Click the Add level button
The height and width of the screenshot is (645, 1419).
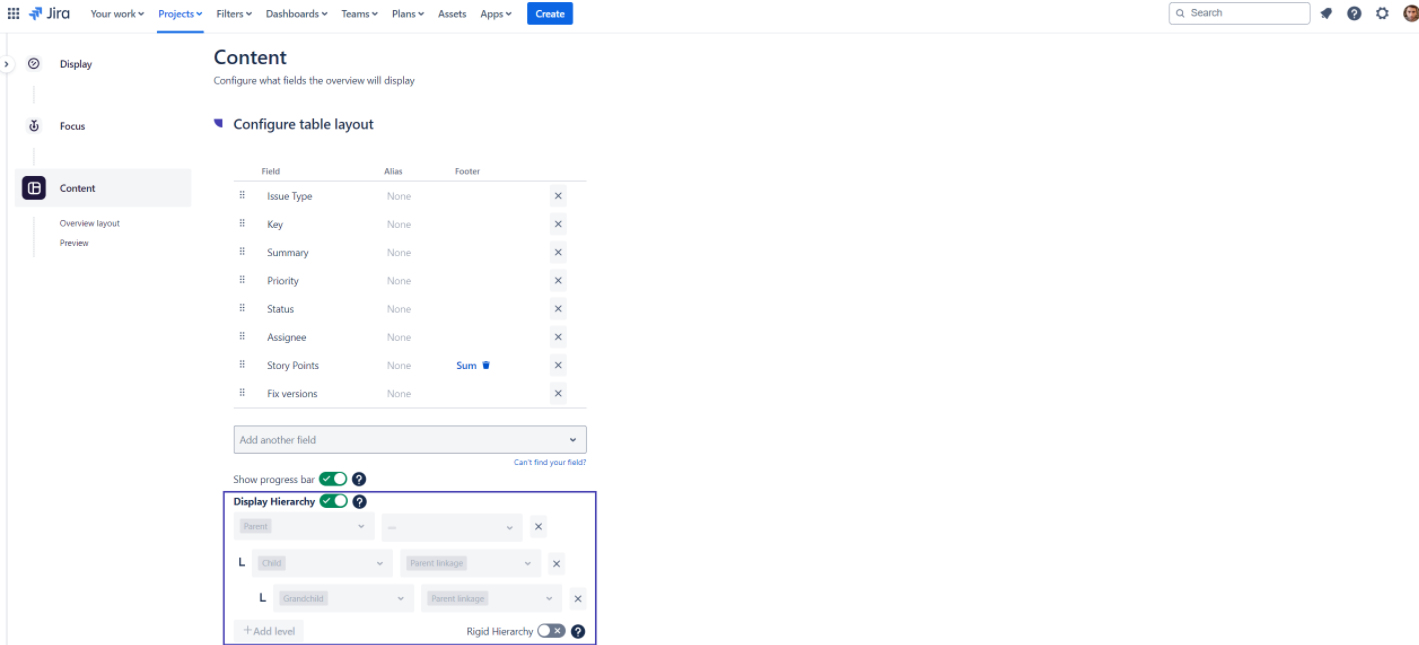tap(267, 630)
